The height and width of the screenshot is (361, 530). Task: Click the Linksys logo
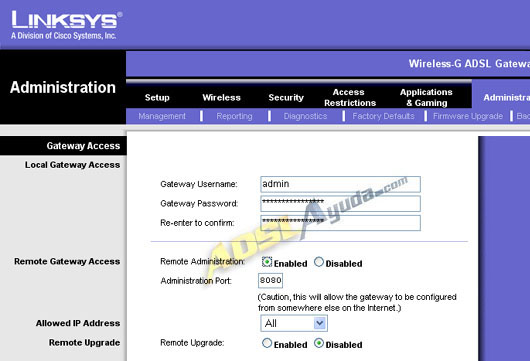tap(67, 25)
